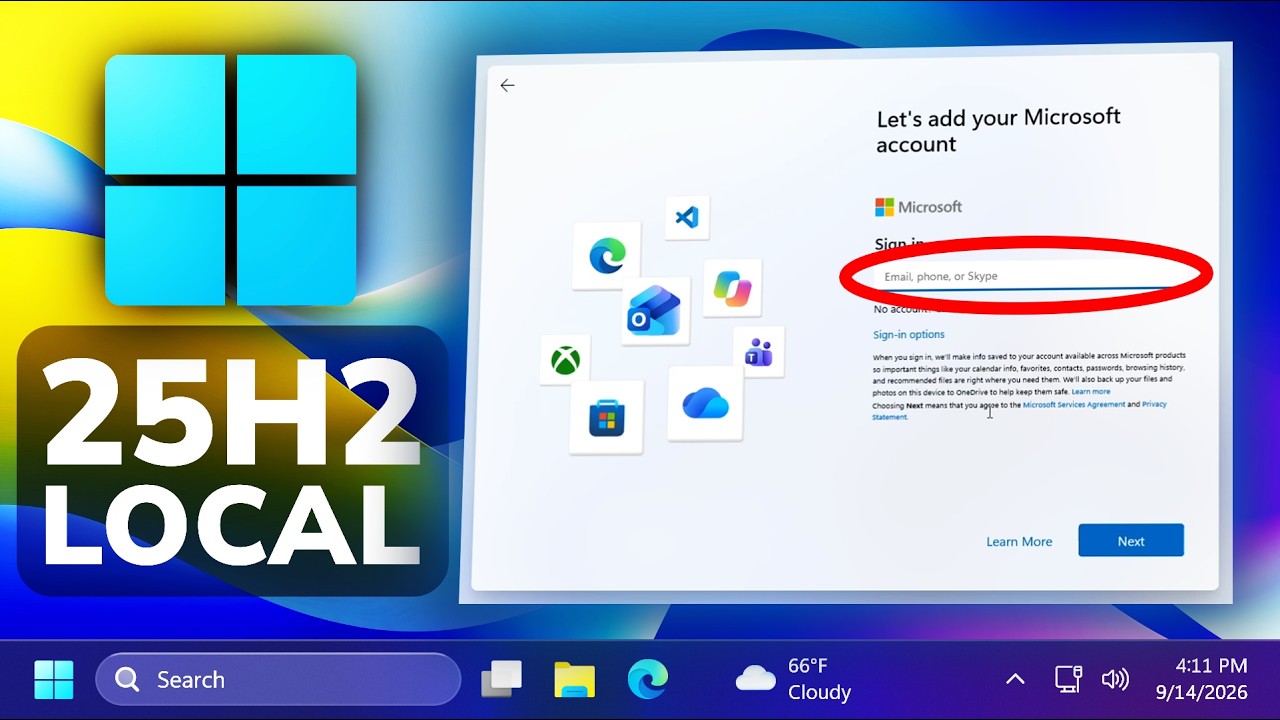Screen dimensions: 1280x720
Task: Open File Explorer from the taskbar
Action: pyautogui.click(x=575, y=680)
